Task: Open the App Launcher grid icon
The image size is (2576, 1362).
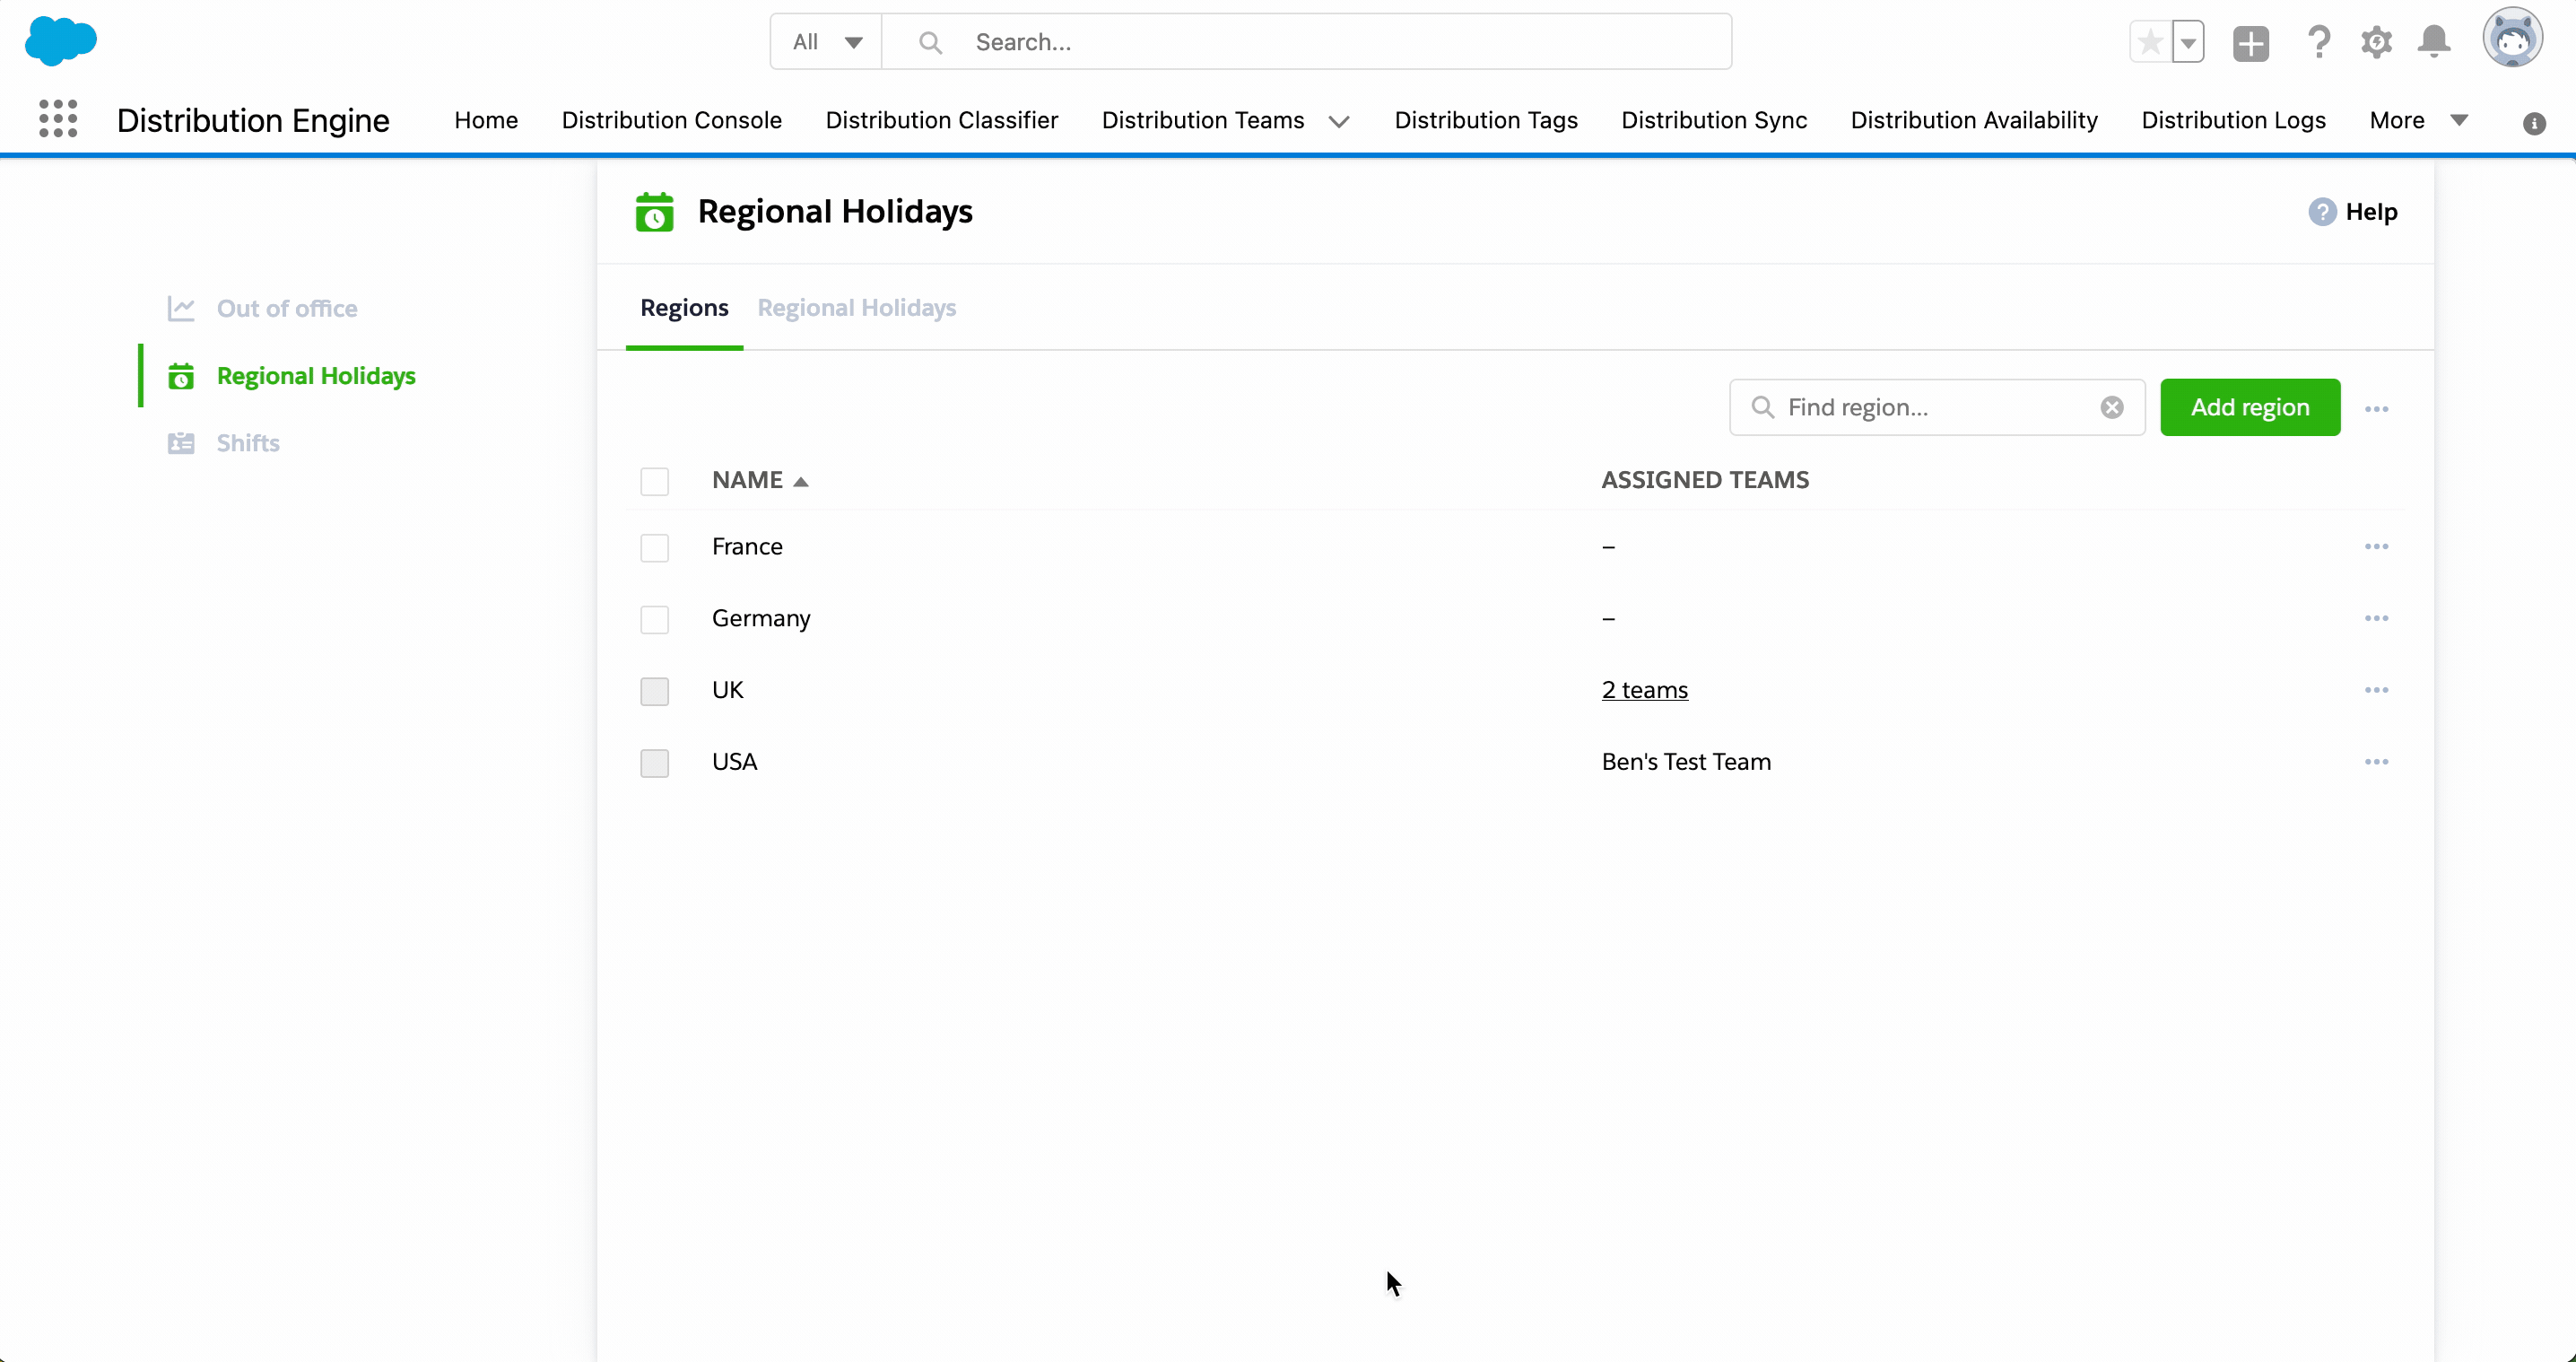Action: coord(58,119)
